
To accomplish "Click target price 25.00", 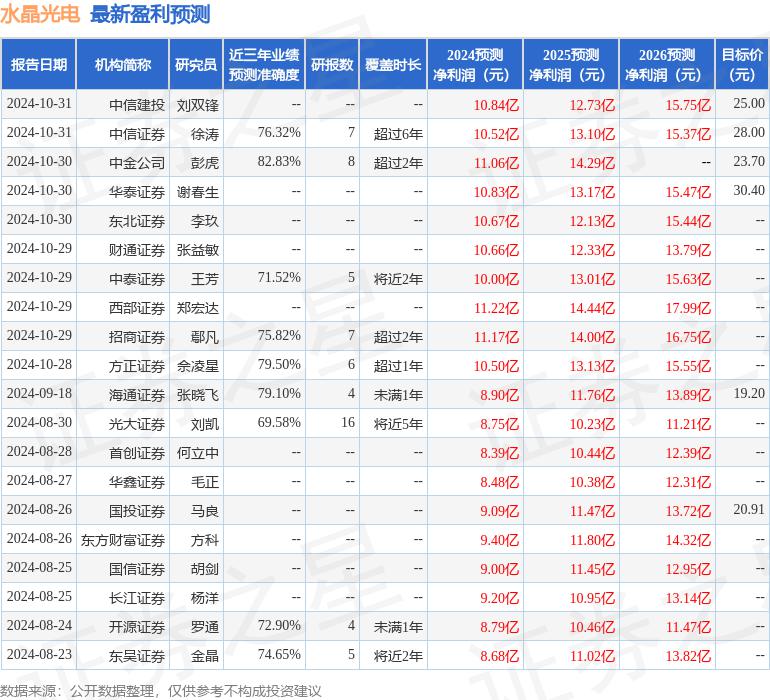I will point(749,104).
